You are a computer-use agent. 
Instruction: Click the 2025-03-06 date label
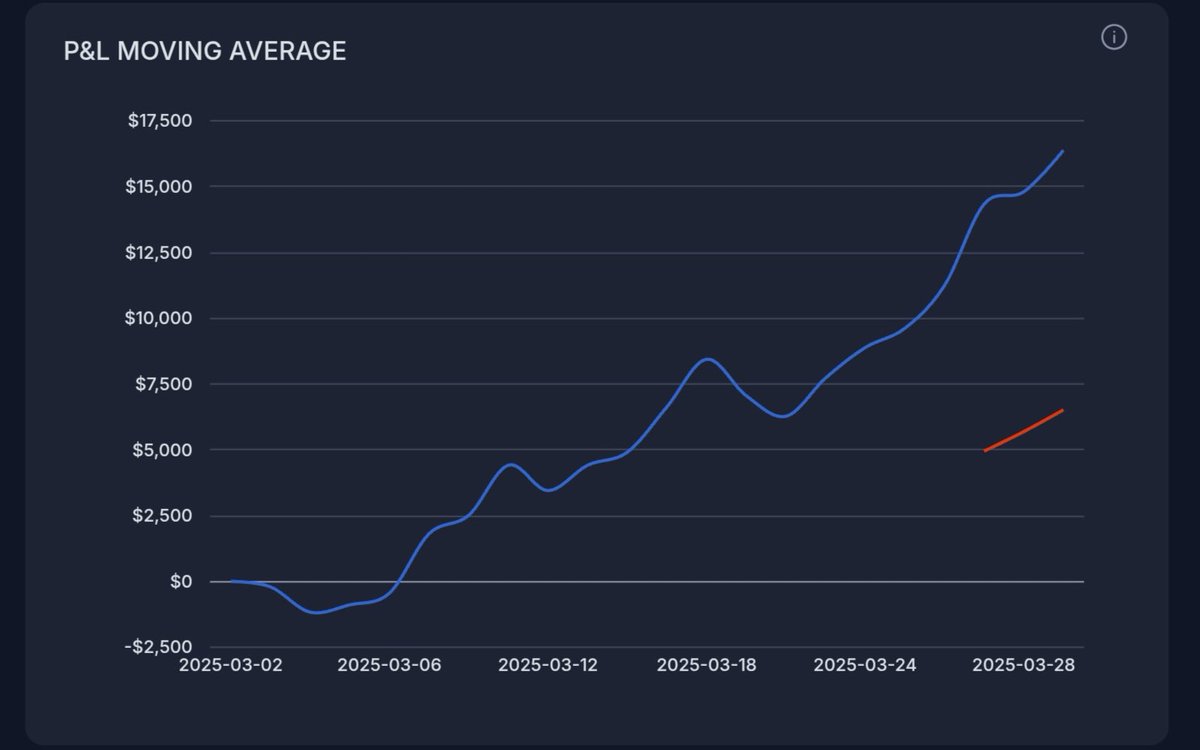tap(389, 665)
